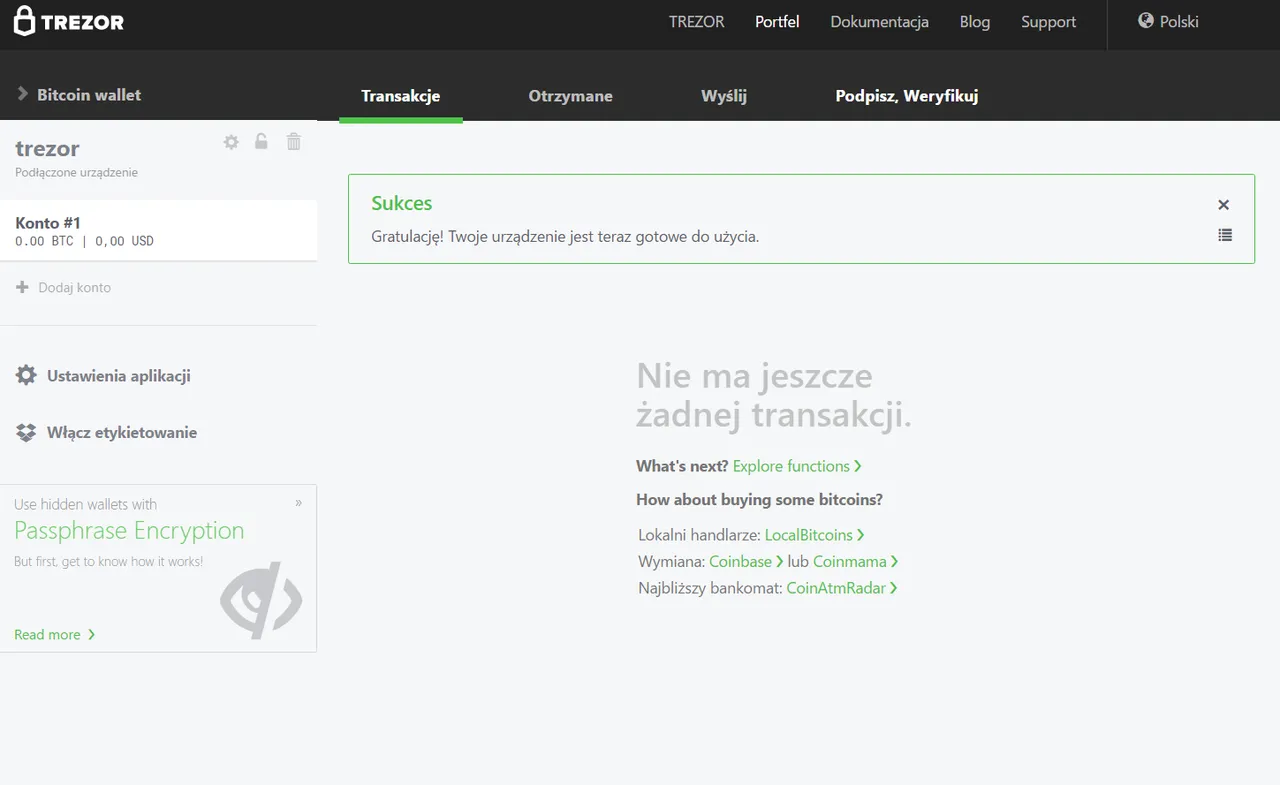Image resolution: width=1280 pixels, height=785 pixels.
Task: Open the LocalBitcoins link
Action: click(814, 535)
